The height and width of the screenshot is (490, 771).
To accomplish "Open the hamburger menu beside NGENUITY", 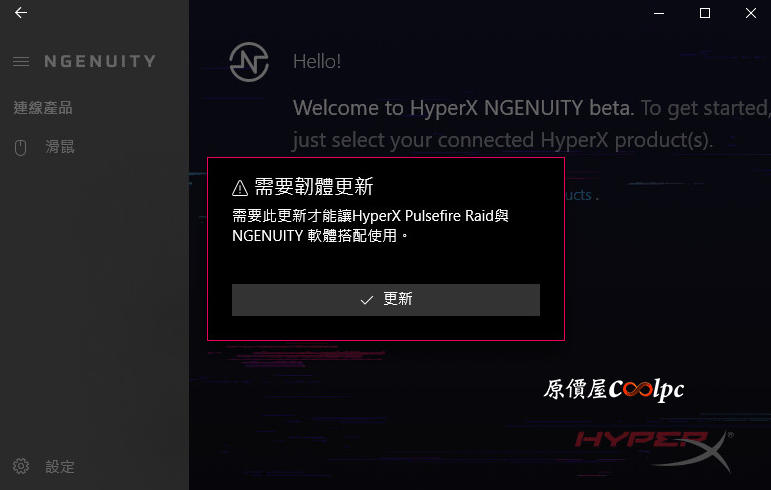I will (21, 61).
